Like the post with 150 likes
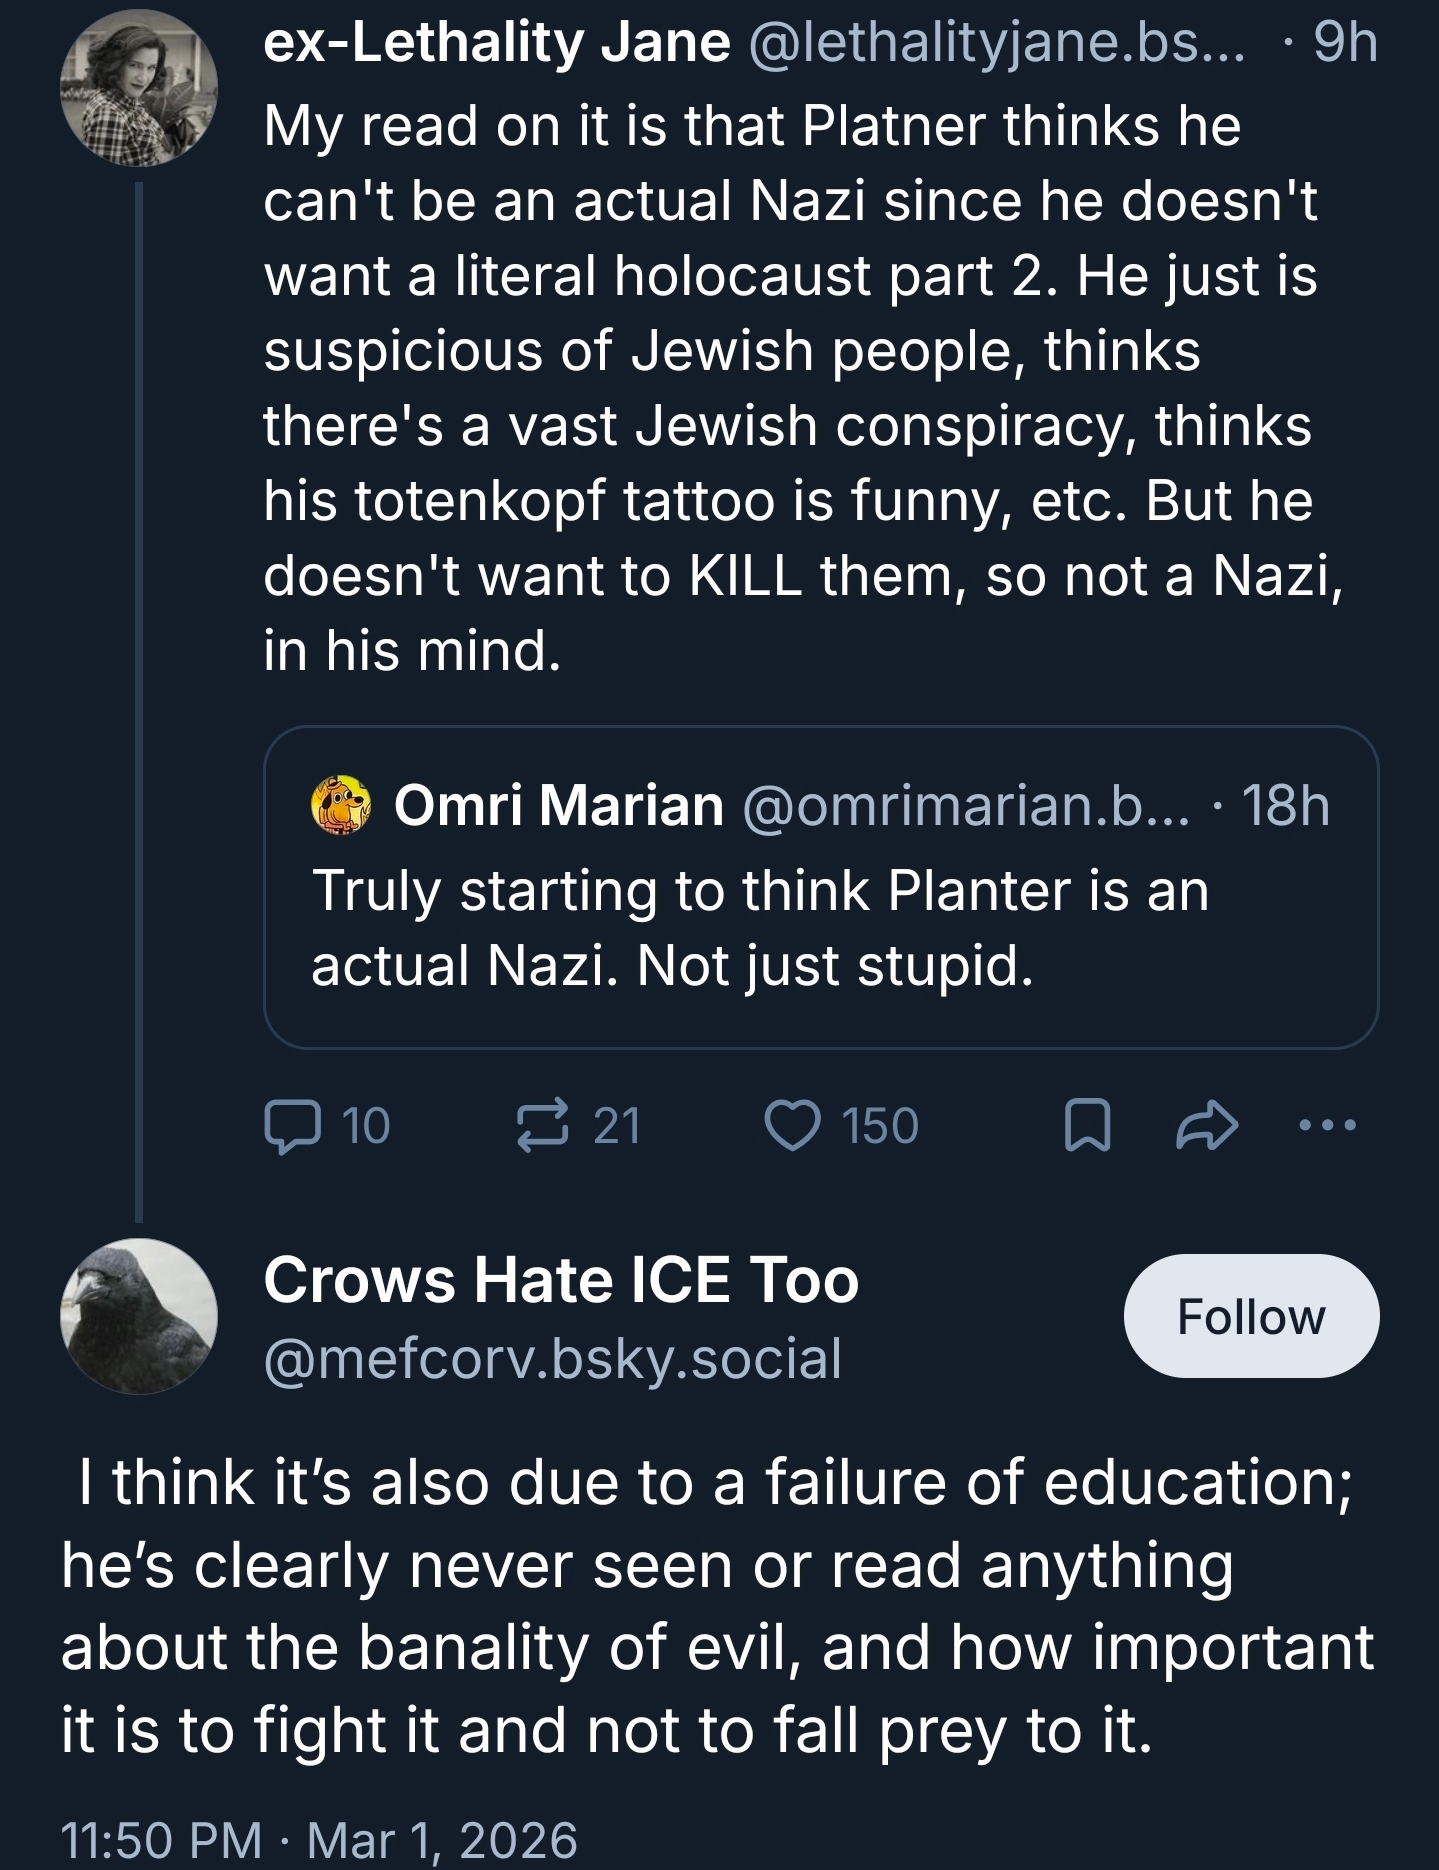Image resolution: width=1439 pixels, height=1870 pixels. pyautogui.click(x=793, y=1126)
